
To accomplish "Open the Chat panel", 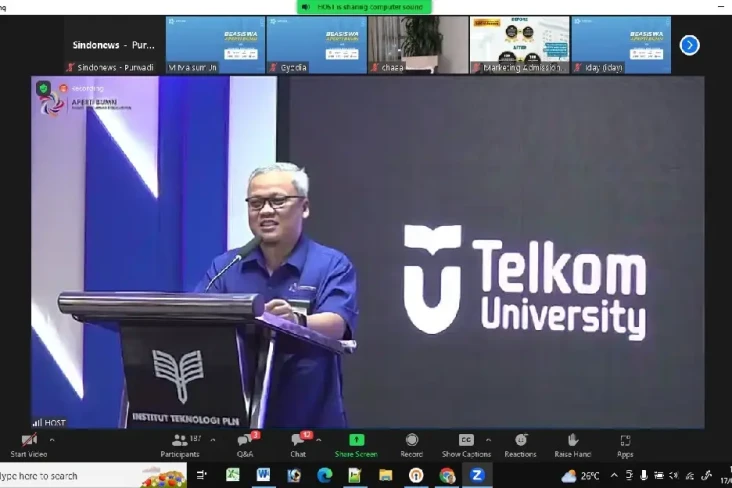I will pos(298,446).
